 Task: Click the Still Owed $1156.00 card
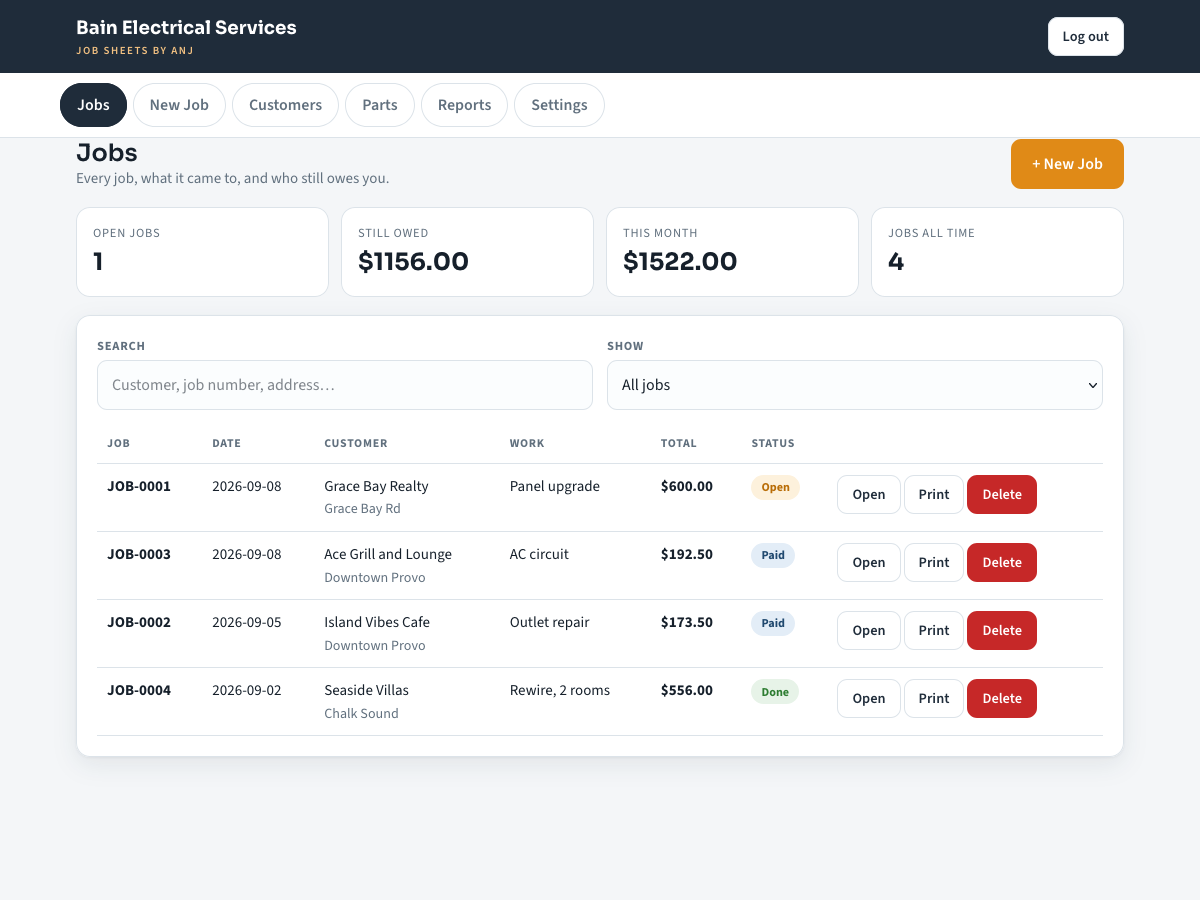coord(467,252)
